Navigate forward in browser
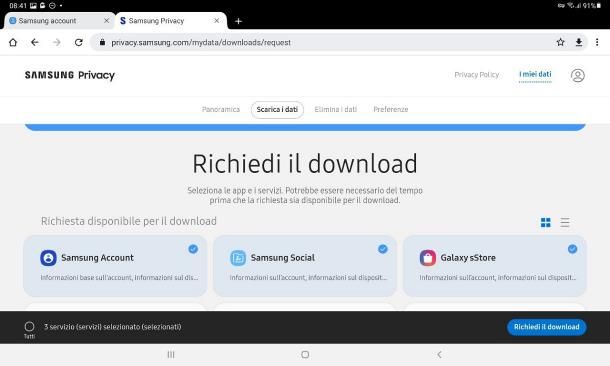The height and width of the screenshot is (366, 610). 57,42
